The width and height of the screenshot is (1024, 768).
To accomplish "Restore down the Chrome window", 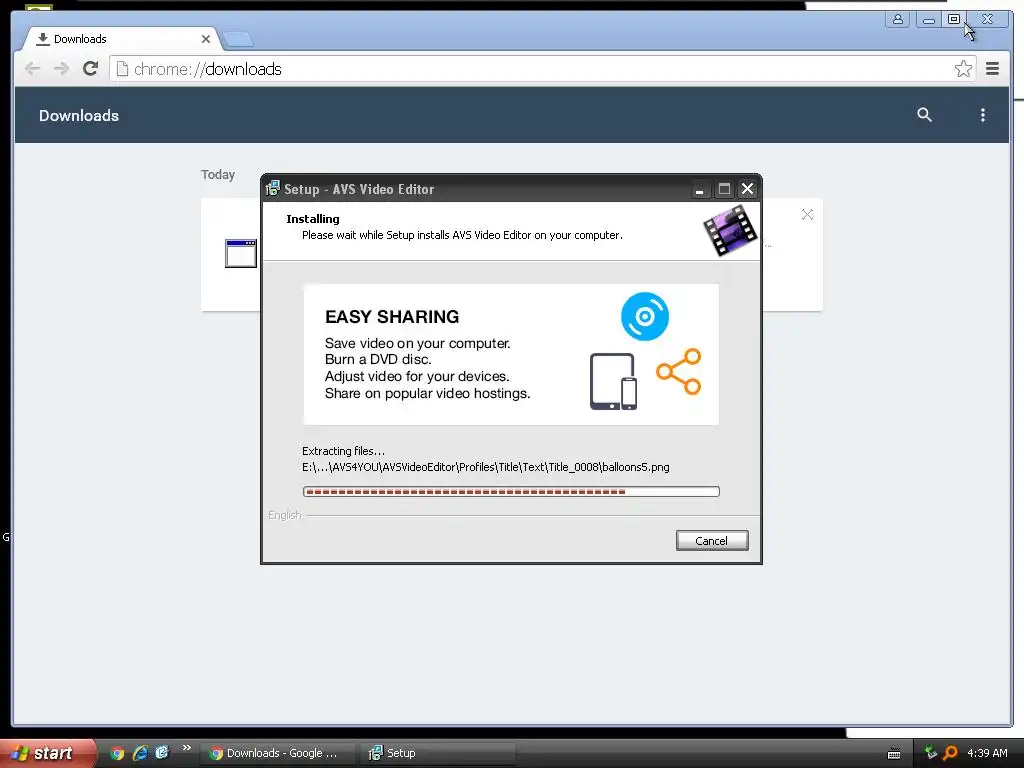I will coord(953,19).
